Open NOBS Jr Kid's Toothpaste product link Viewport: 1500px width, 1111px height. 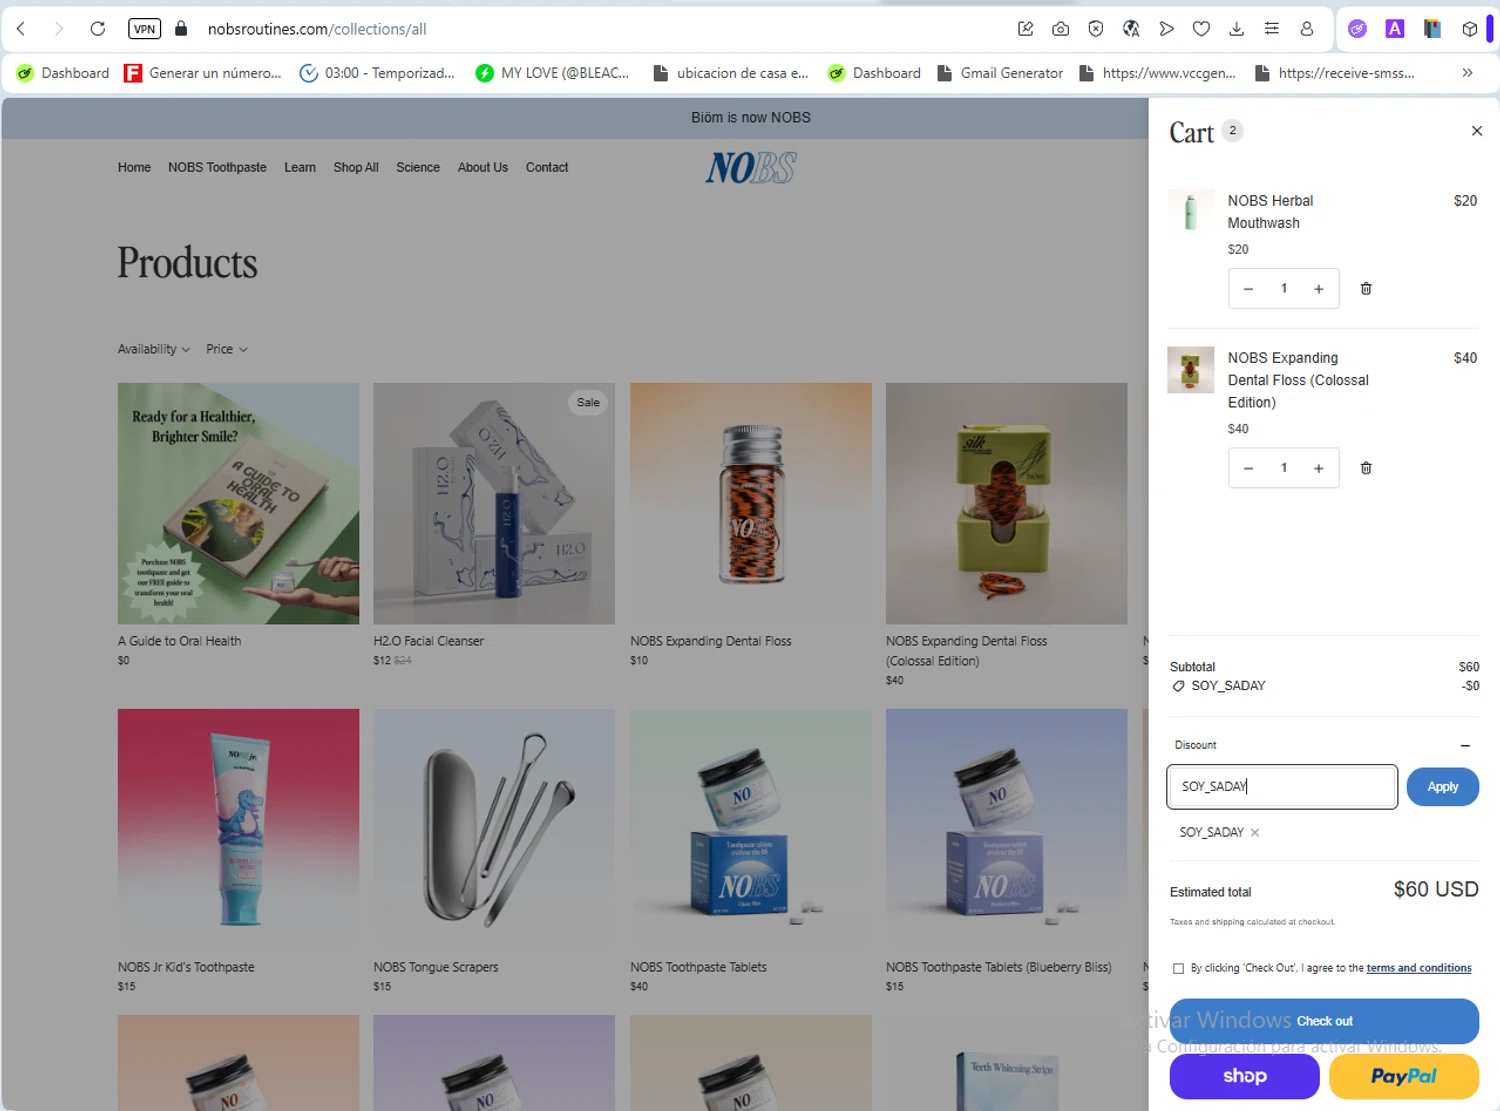[186, 967]
